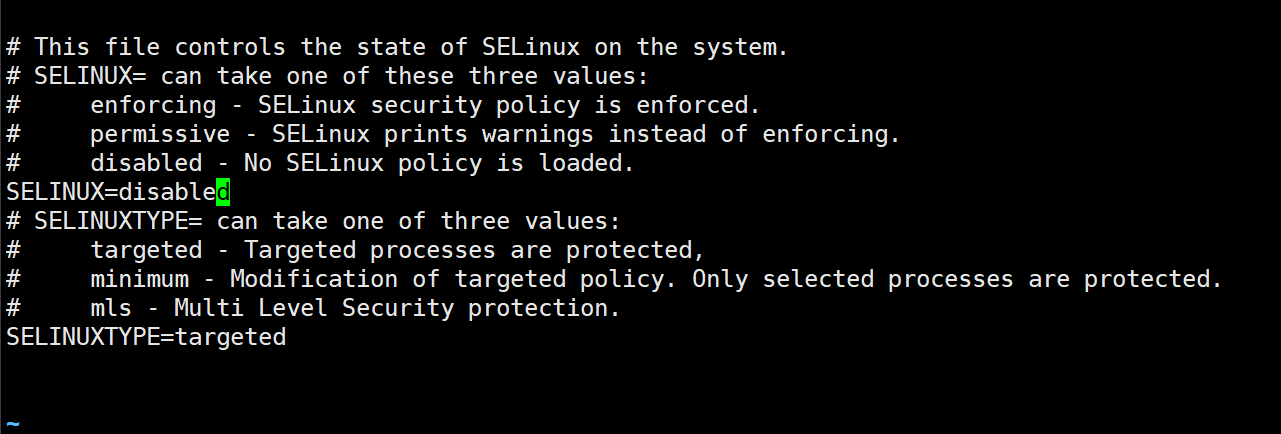Click 'SELINUX= can take one of these' line
The image size is (1281, 434).
click(x=327, y=76)
